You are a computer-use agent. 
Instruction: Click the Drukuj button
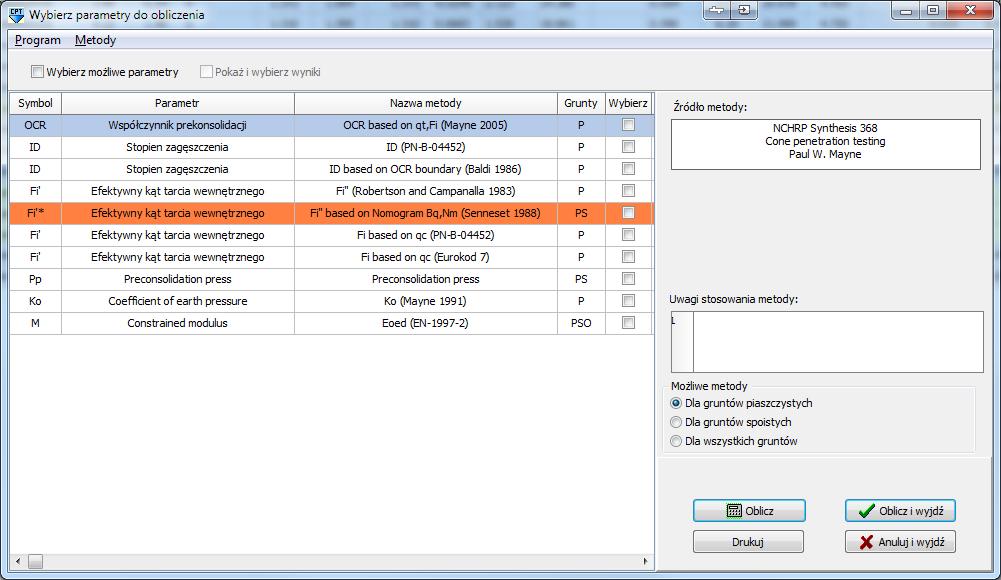click(748, 542)
